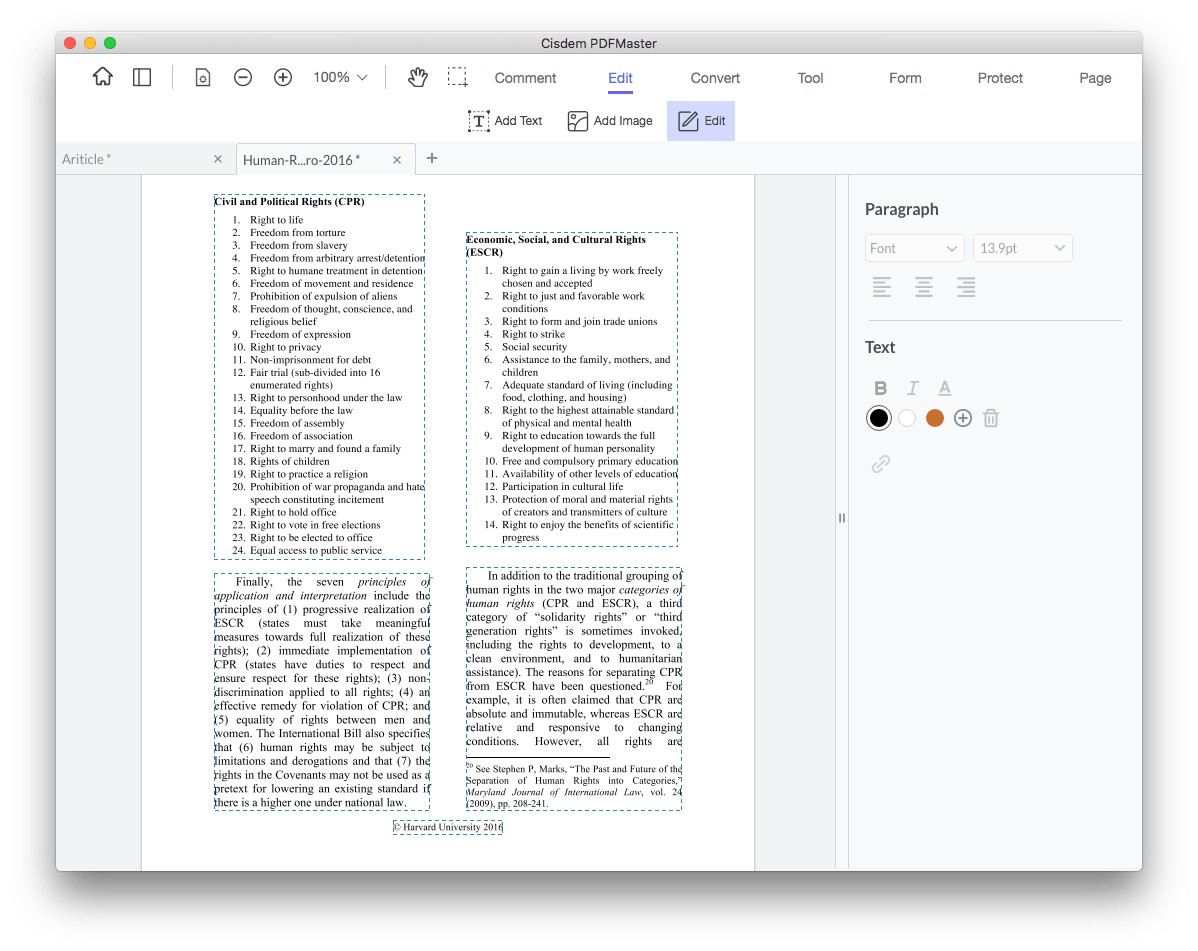Expand the 100% zoom level dropdown
Viewport: 1198px width, 951px height.
click(340, 78)
